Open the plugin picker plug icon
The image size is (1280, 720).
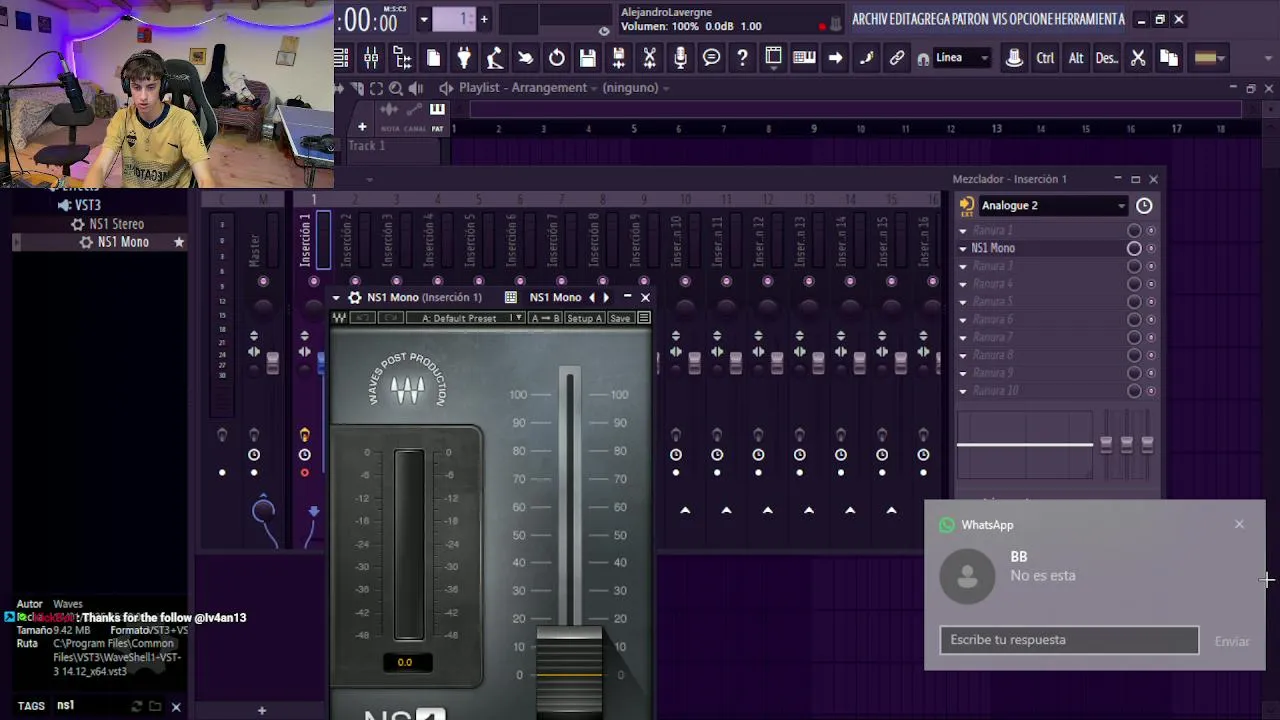coord(464,58)
